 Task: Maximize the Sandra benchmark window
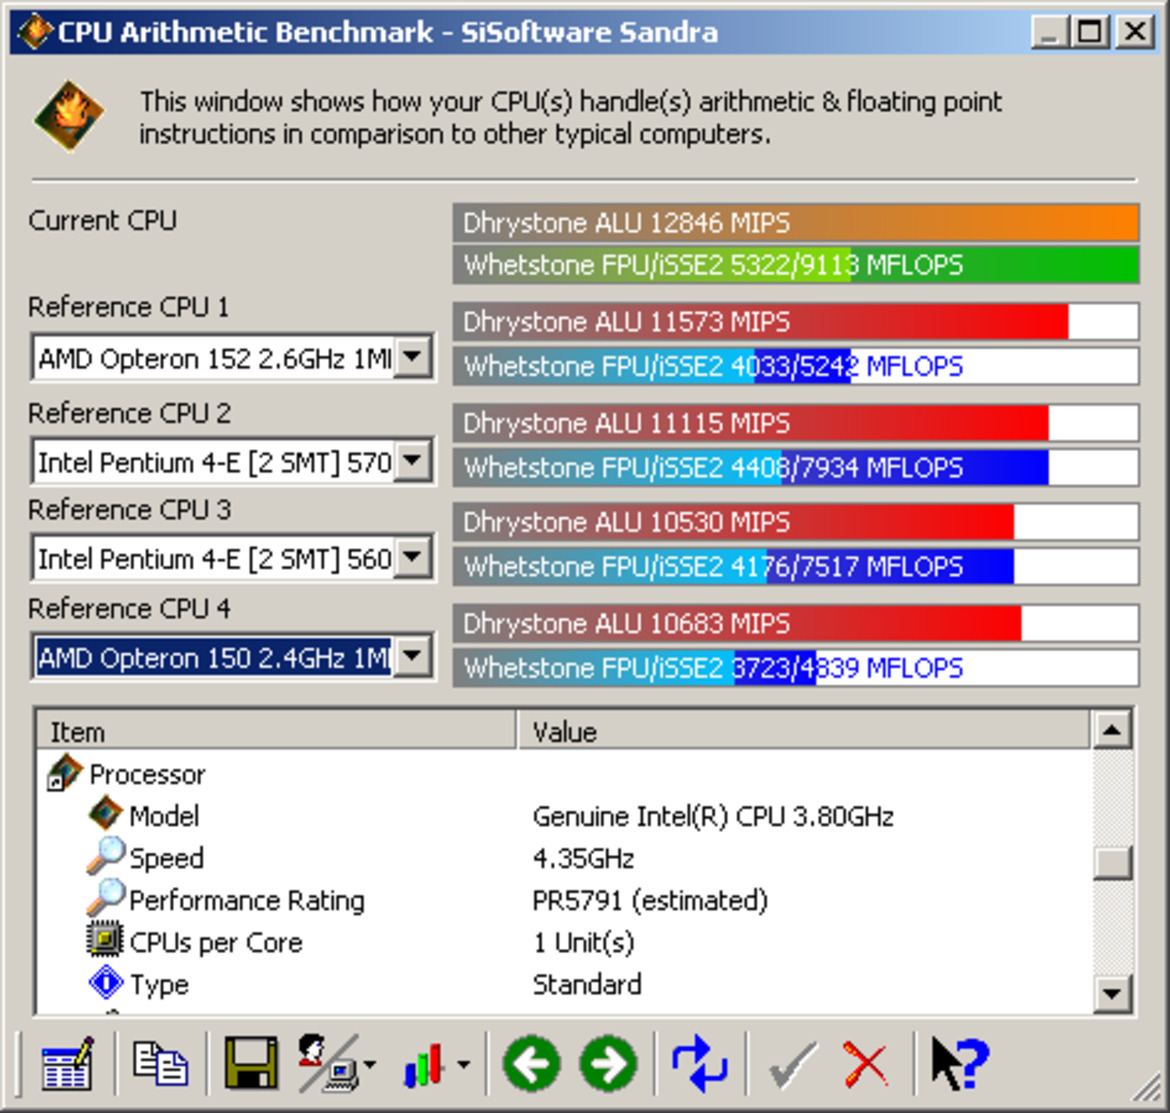click(1089, 32)
